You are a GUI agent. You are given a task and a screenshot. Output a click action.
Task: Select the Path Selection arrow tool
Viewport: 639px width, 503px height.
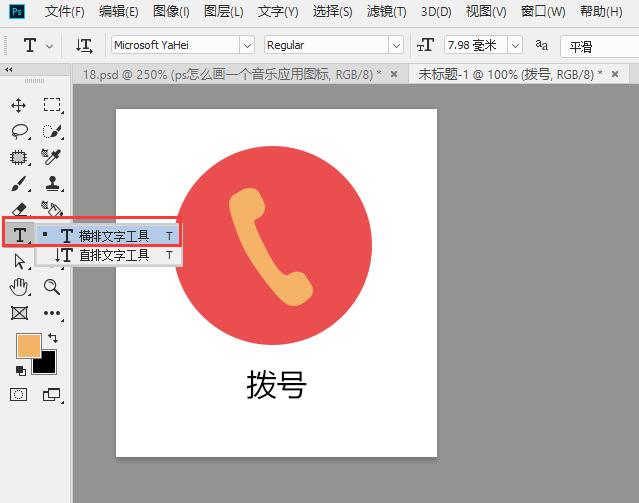coord(19,261)
